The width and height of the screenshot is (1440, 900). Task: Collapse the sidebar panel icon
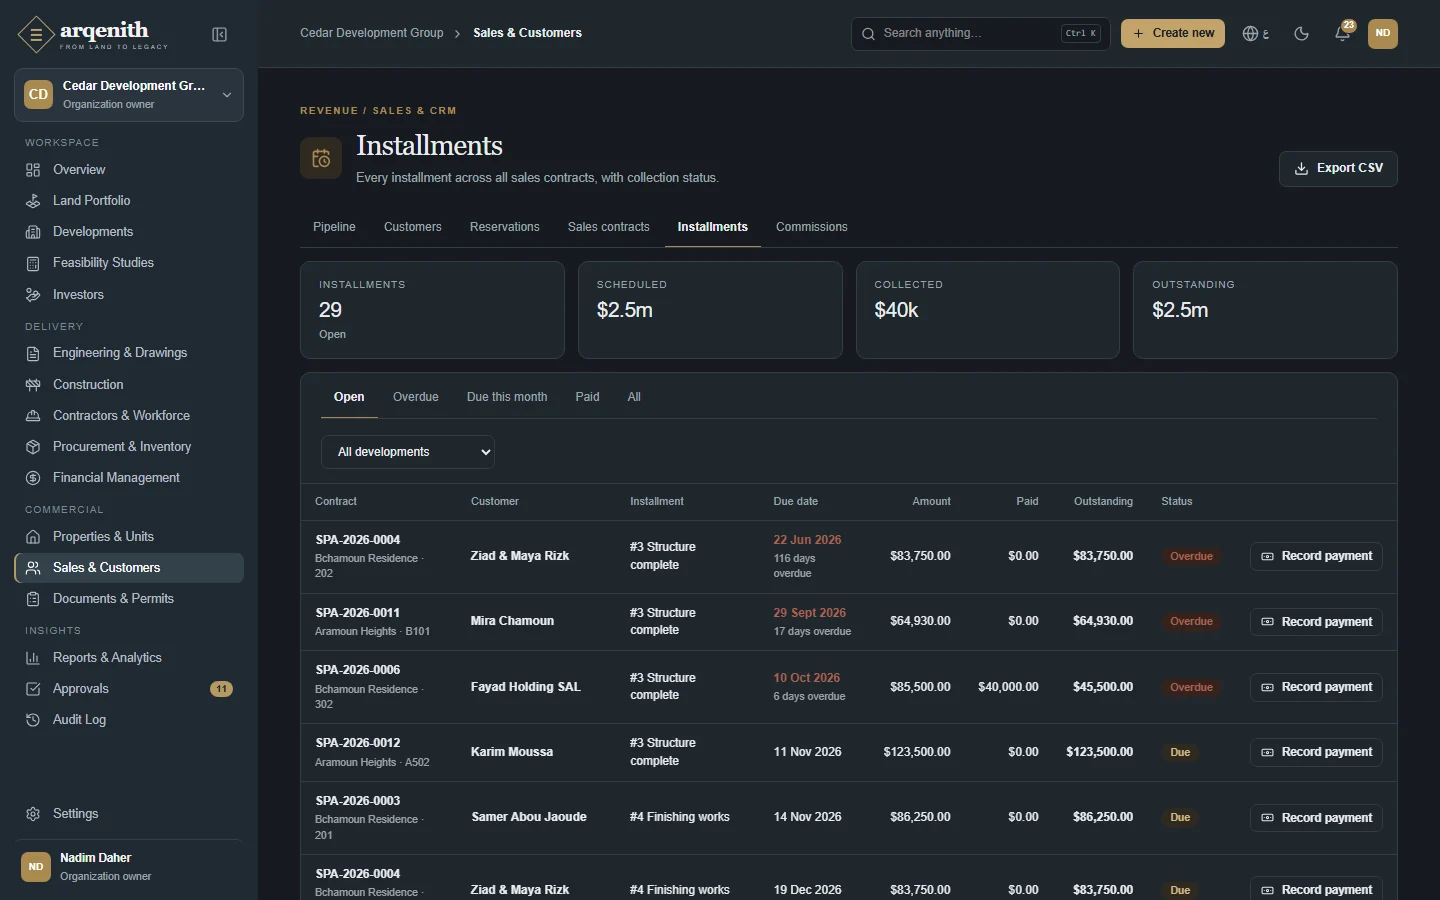[x=220, y=35]
